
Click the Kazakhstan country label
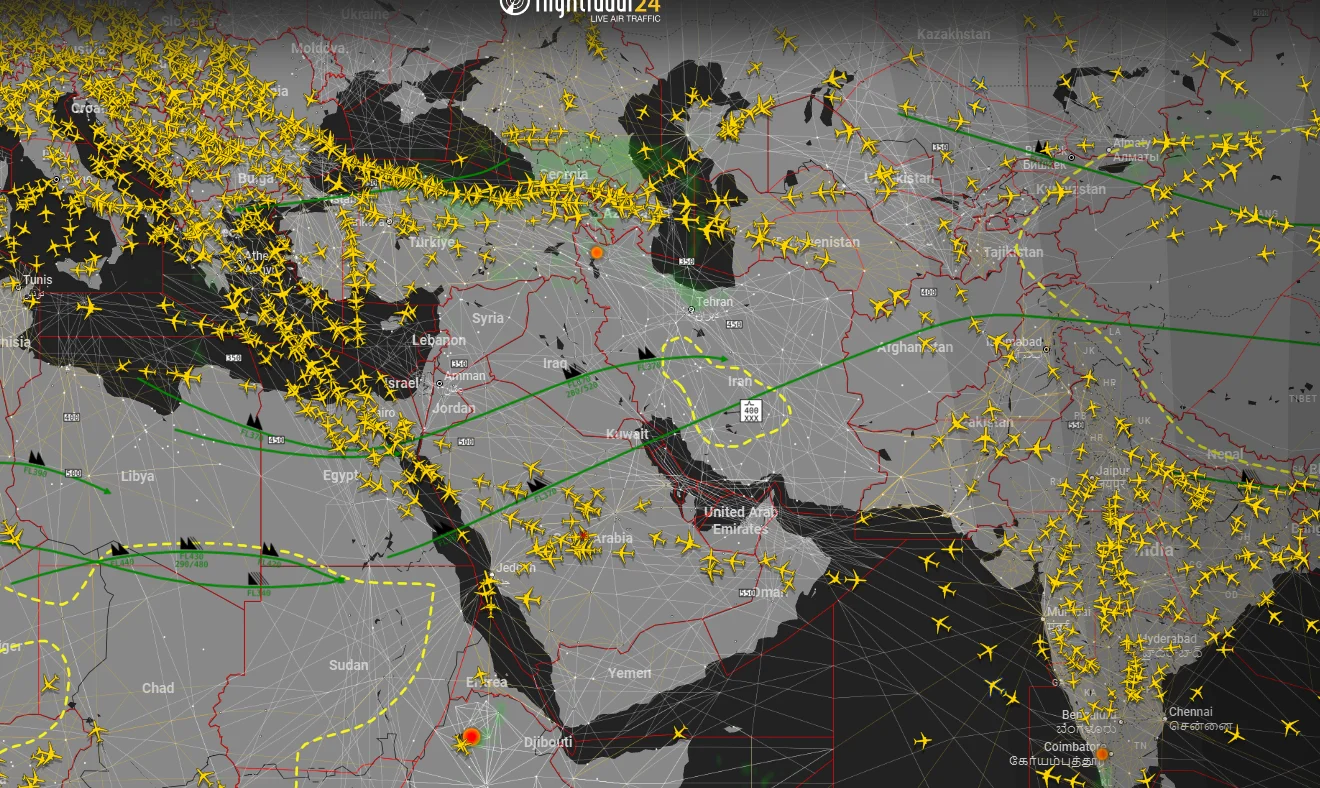[954, 34]
